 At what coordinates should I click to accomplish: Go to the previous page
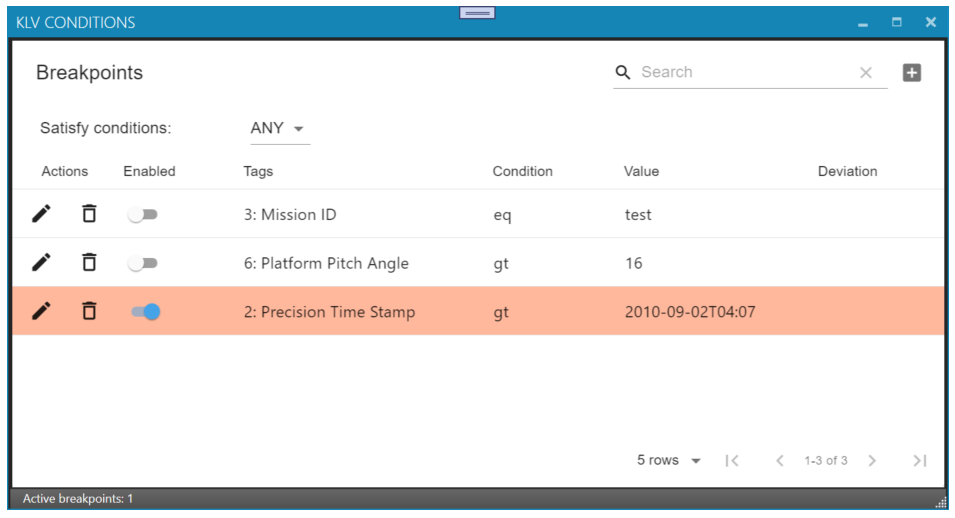(x=780, y=460)
